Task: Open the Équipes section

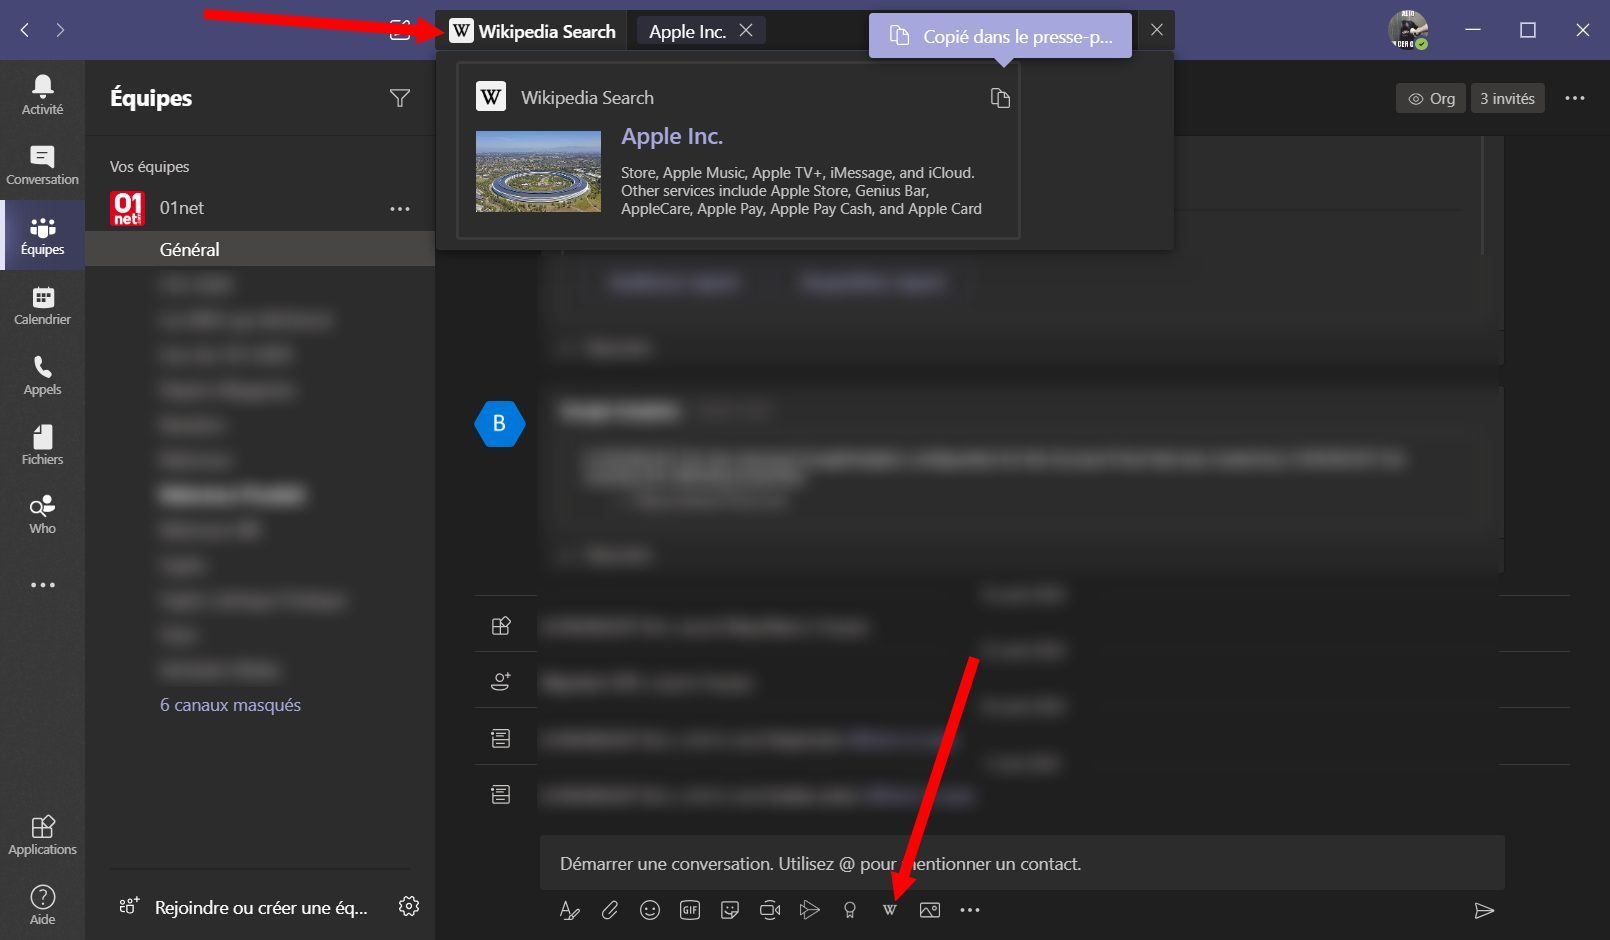Action: pos(42,235)
